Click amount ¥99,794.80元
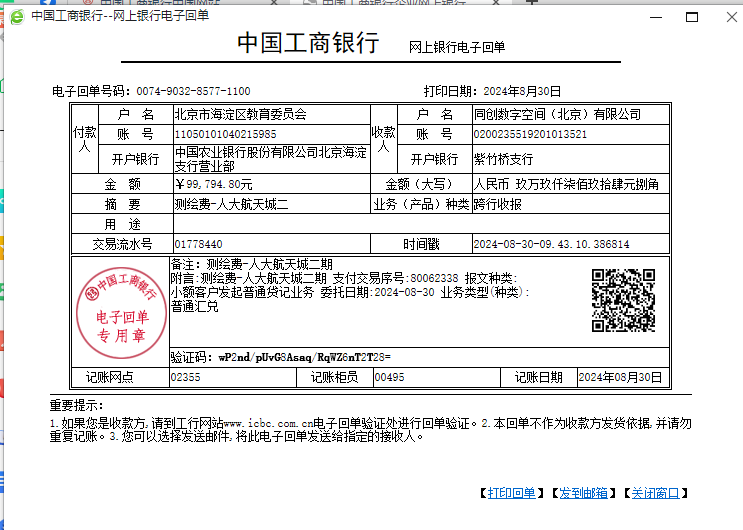 (213, 184)
